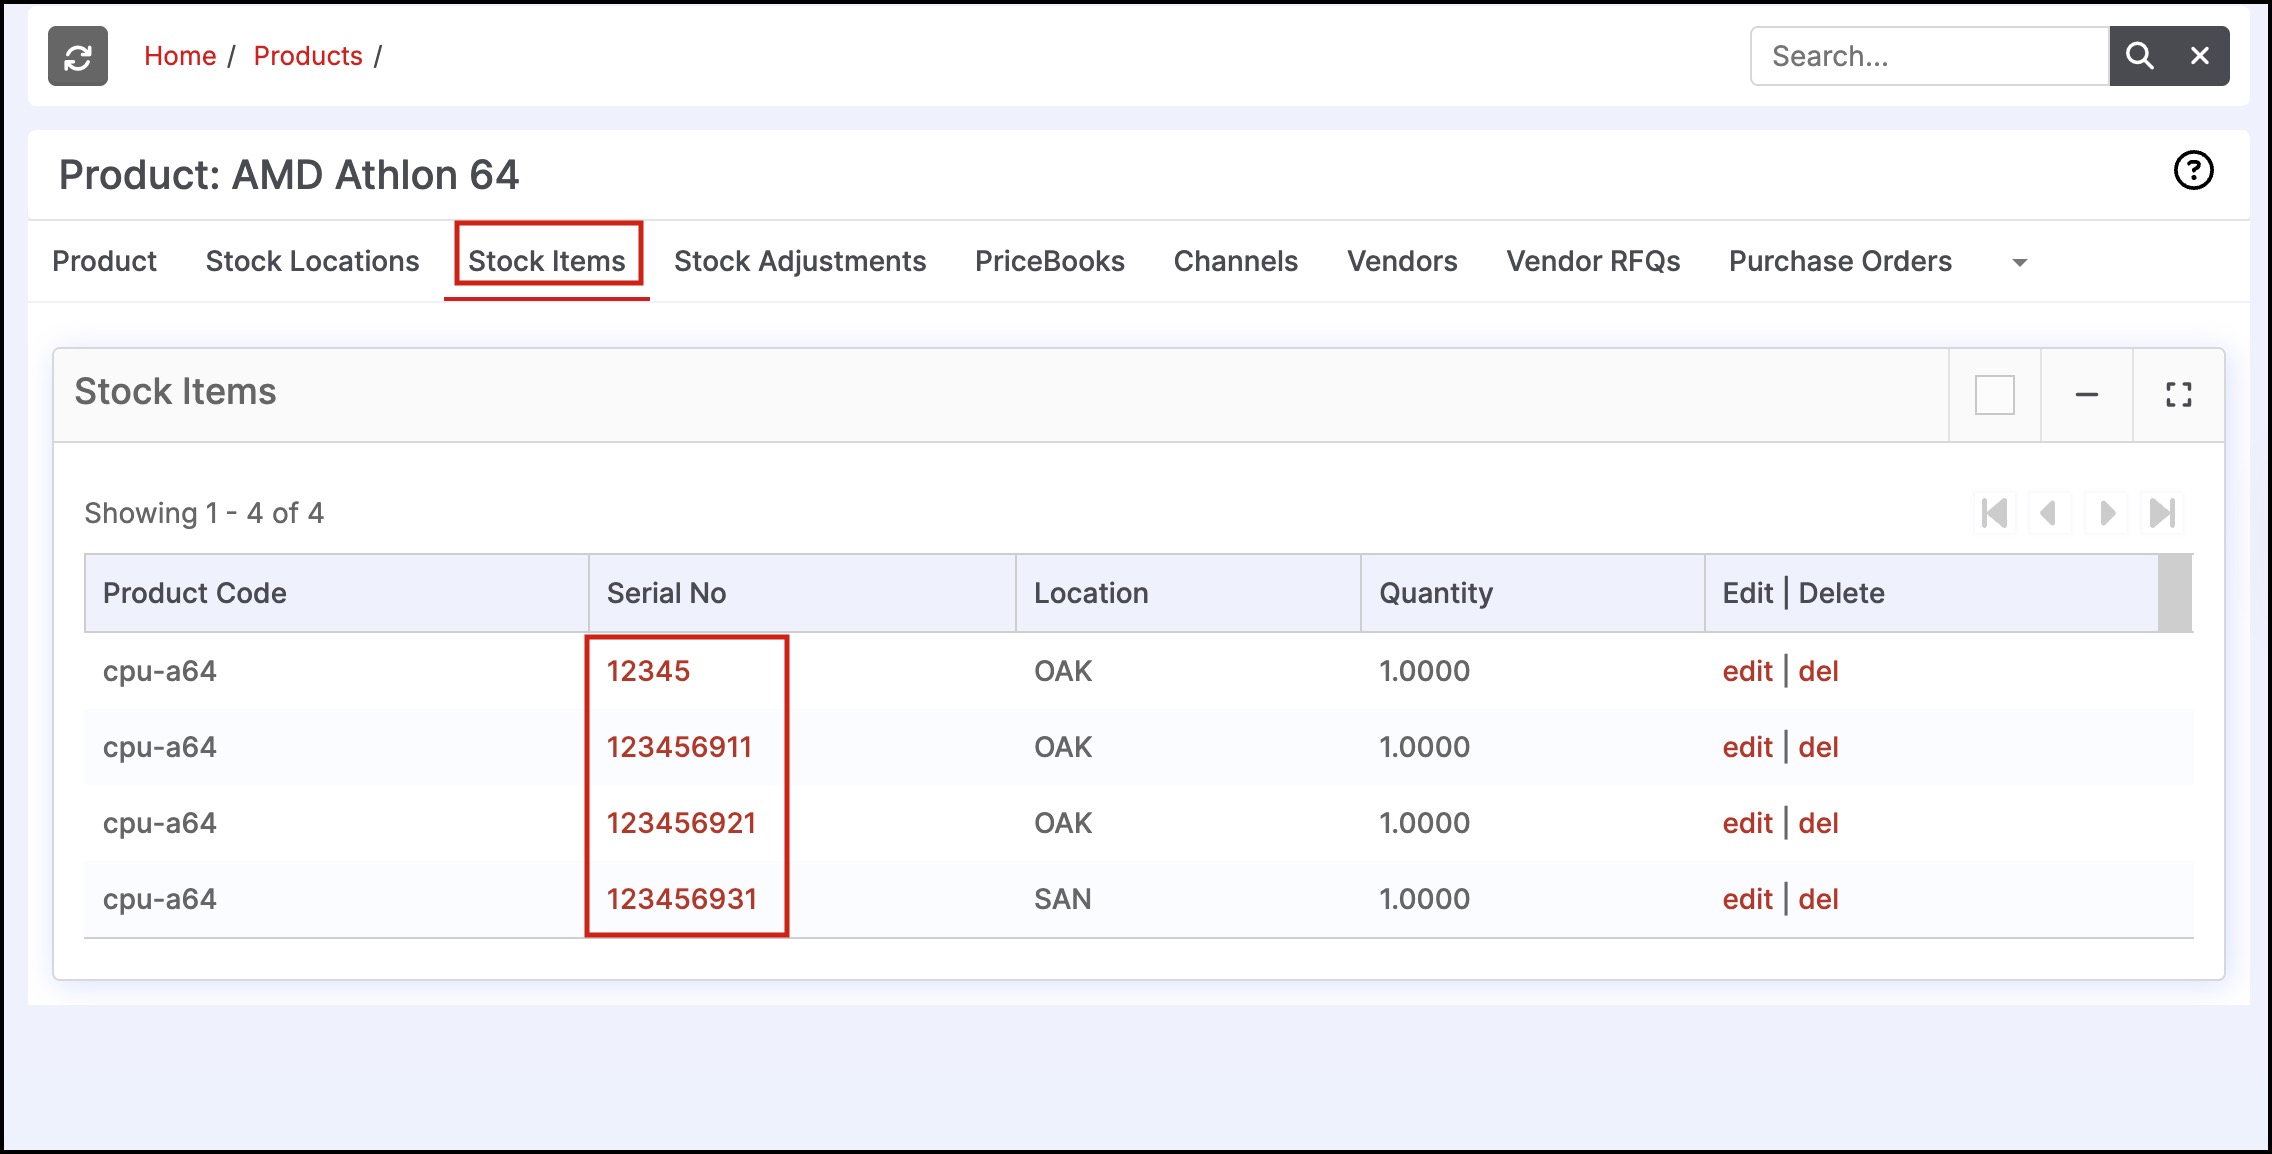Screen dimensions: 2272x1154
Task: Go to previous page of results
Action: click(2048, 513)
